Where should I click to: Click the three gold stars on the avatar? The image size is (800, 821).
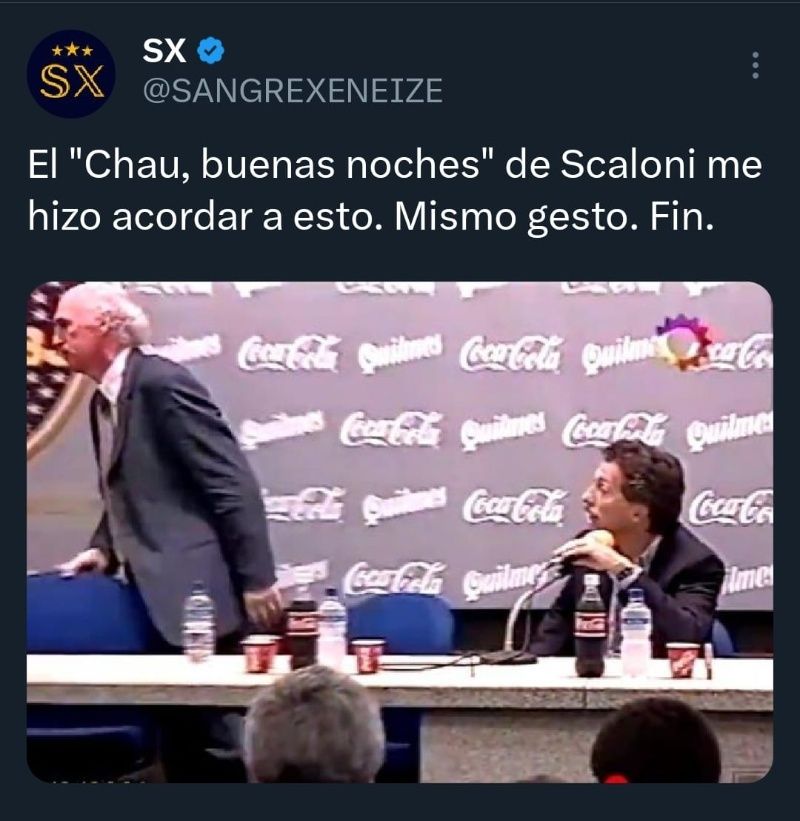[x=72, y=51]
